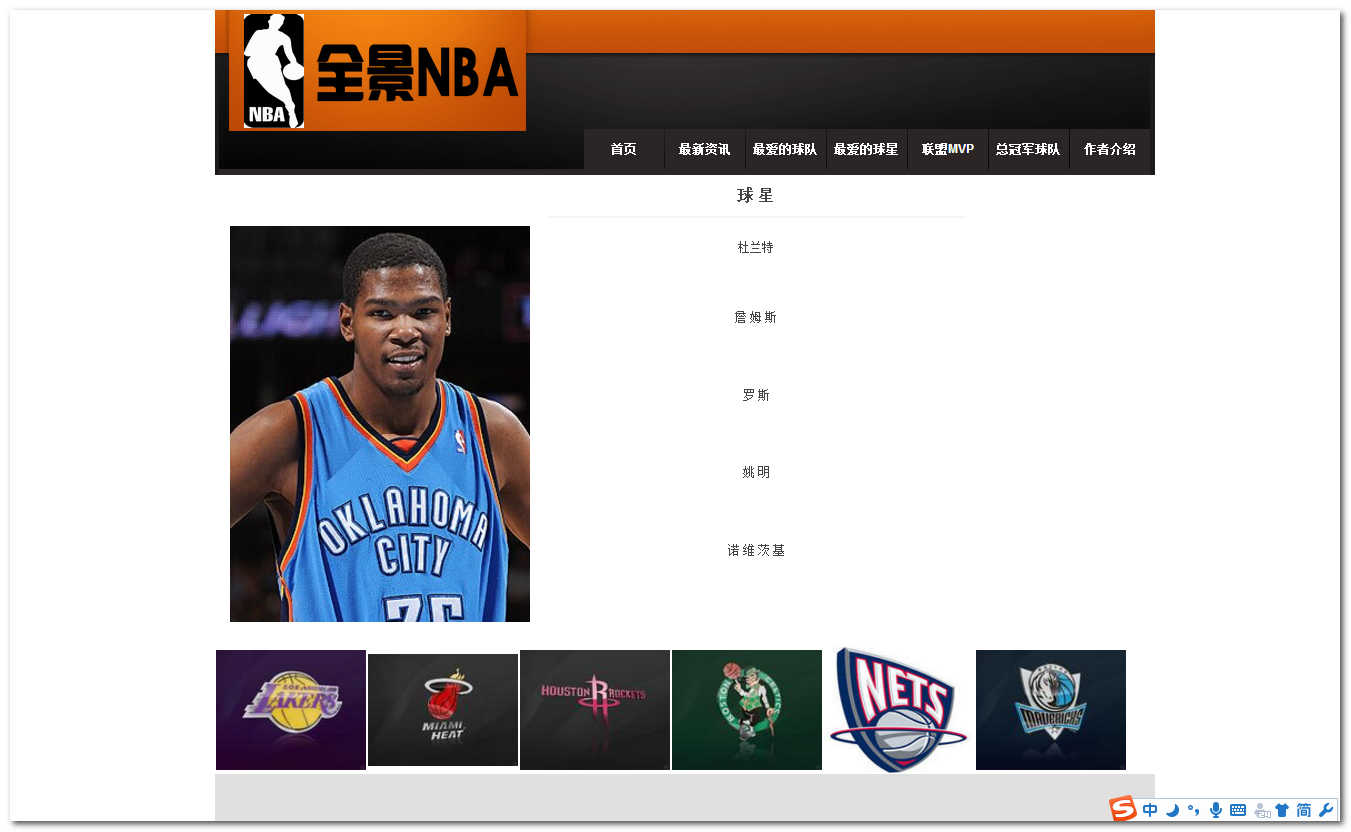The width and height of the screenshot is (1351, 832).
Task: Open the 作者介绍 menu item
Action: click(x=1110, y=149)
